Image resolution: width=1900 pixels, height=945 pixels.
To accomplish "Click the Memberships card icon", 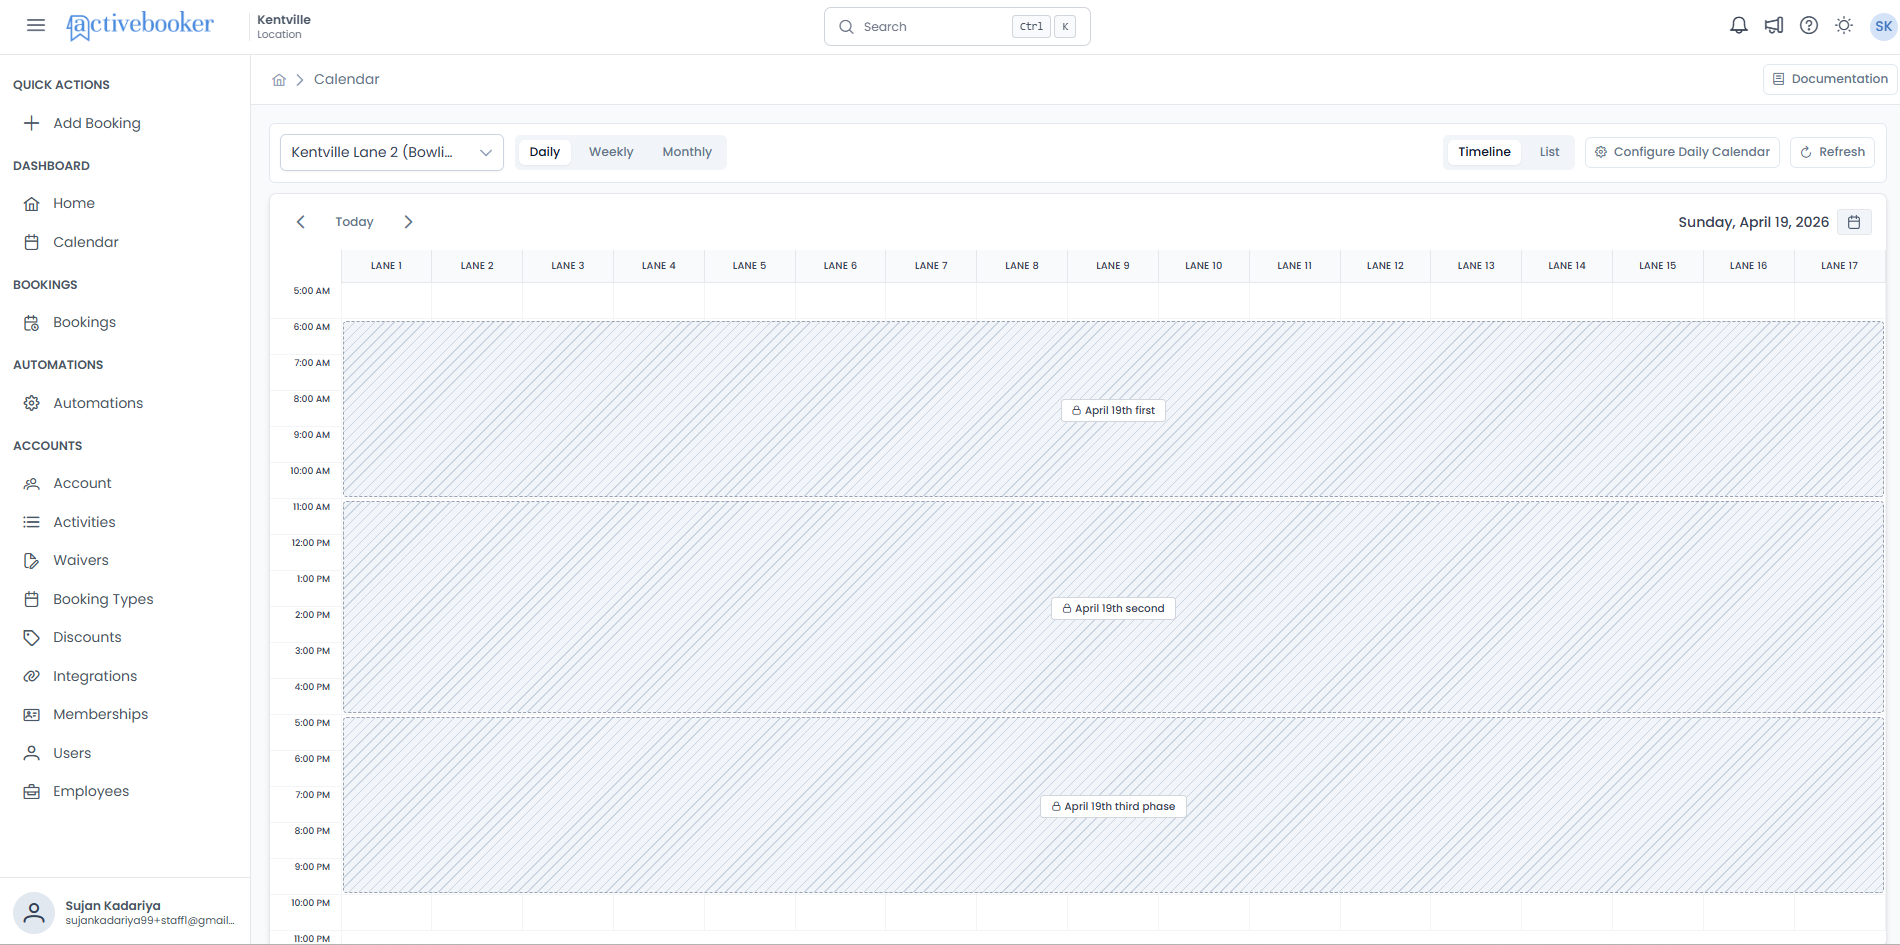I will (x=32, y=714).
